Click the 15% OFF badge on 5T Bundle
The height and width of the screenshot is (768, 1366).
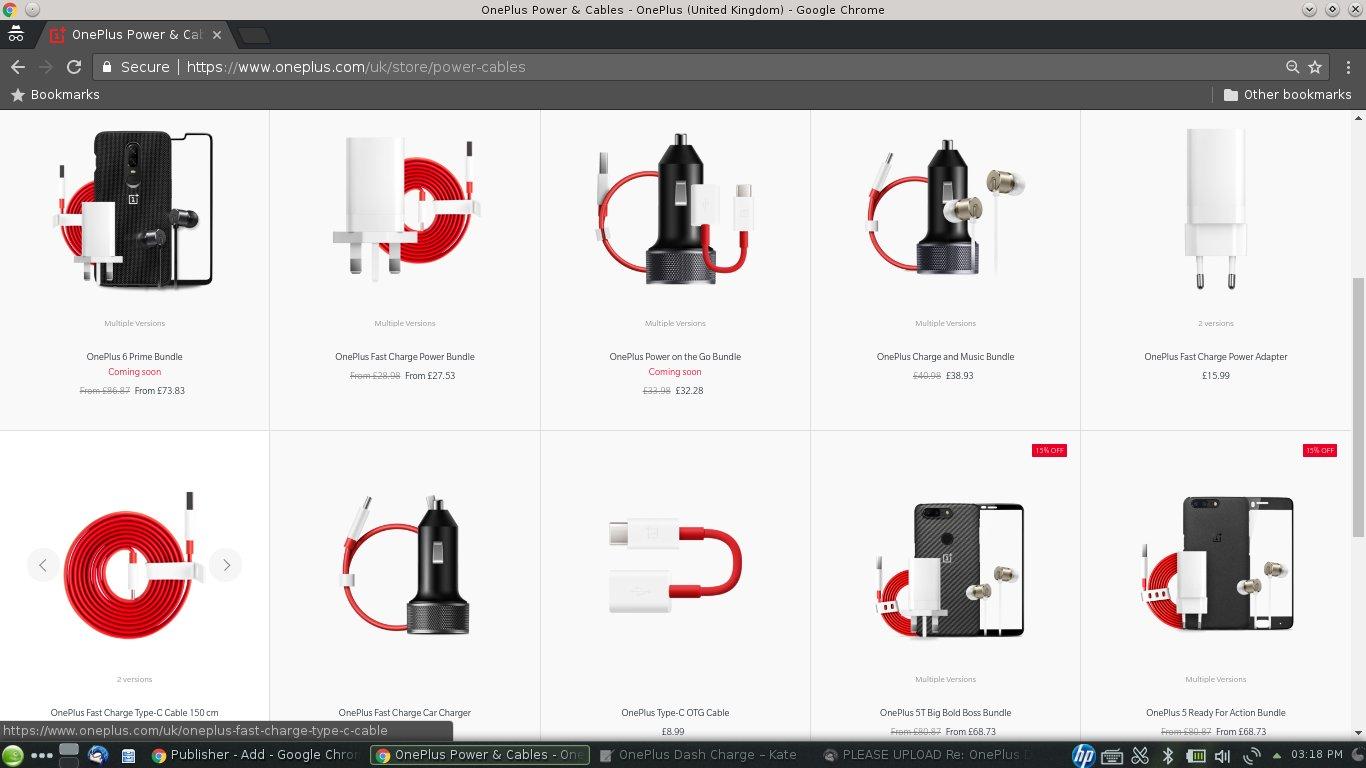coord(1049,451)
